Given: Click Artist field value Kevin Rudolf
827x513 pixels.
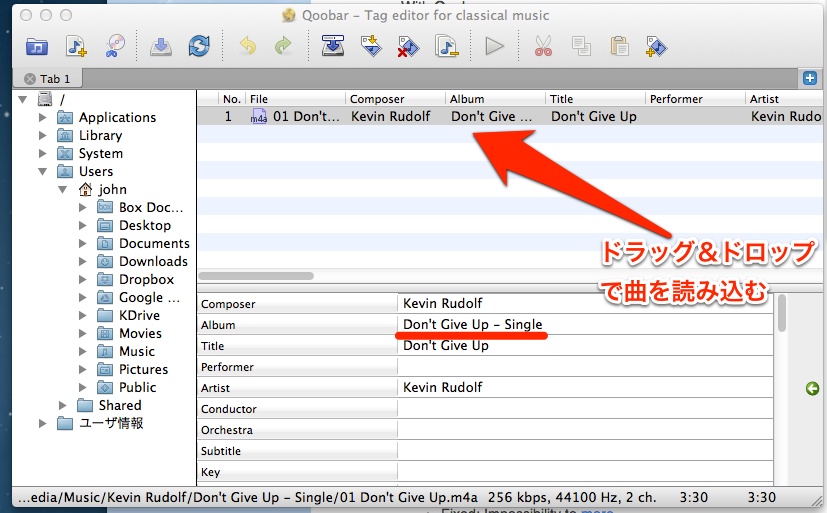Looking at the screenshot, I should click(x=585, y=388).
